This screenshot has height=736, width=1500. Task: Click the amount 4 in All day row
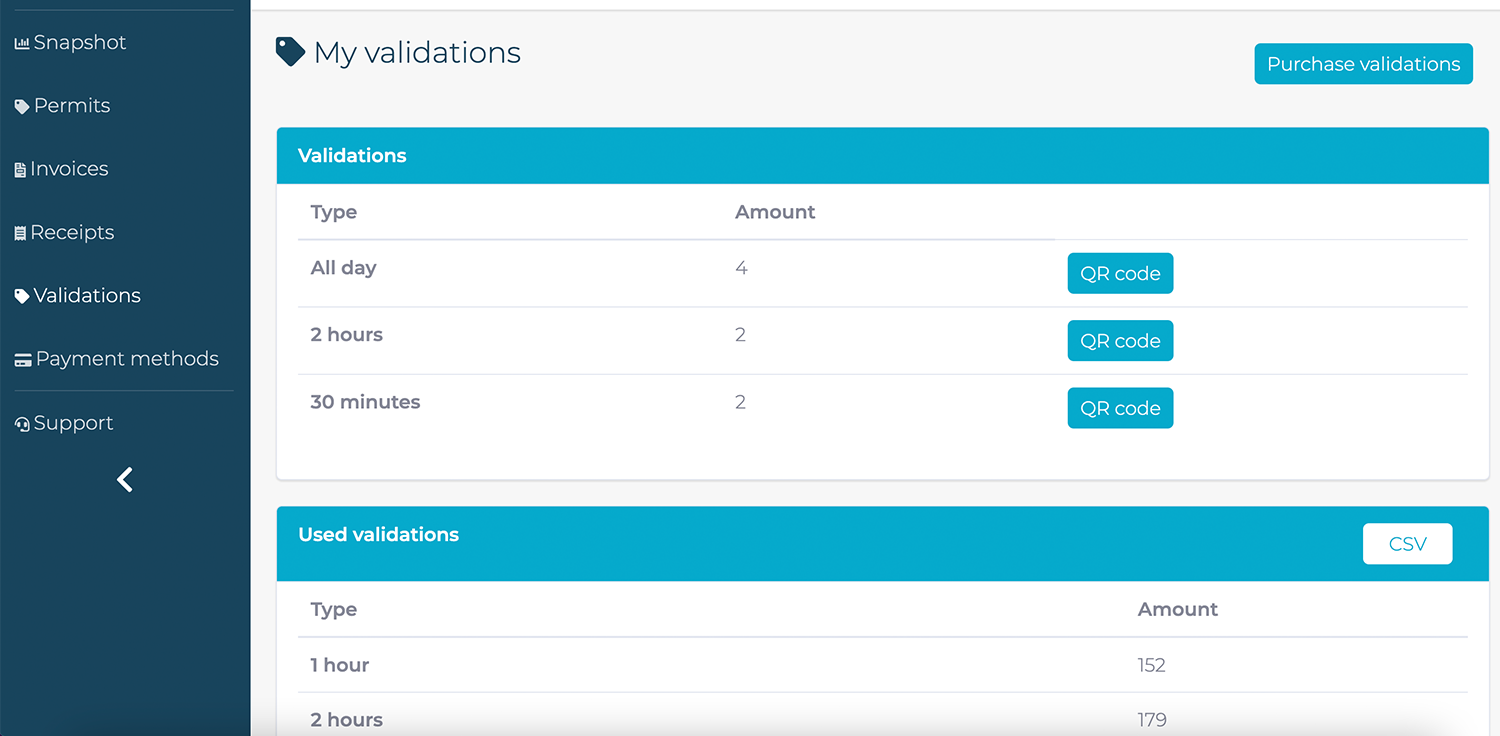(x=741, y=268)
